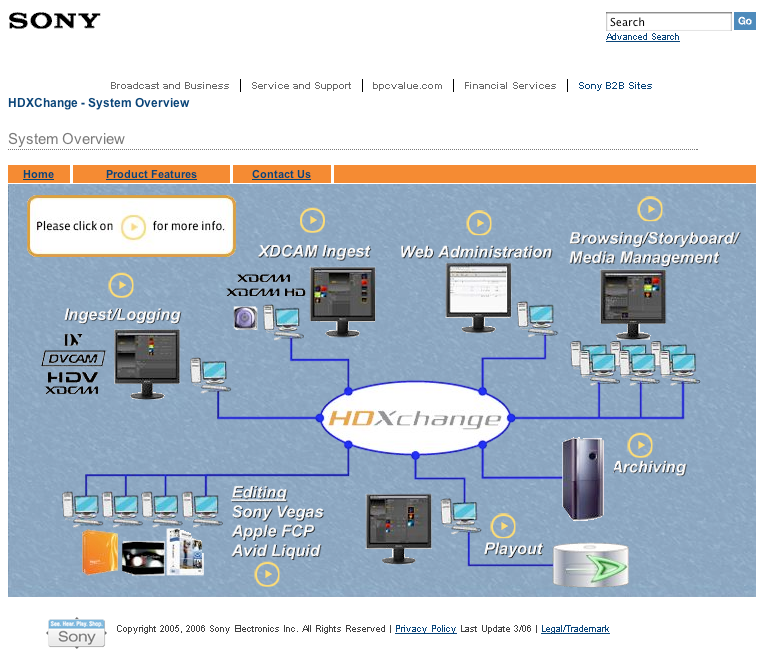Click the play icon above XDCAM Ingest

[x=312, y=220]
